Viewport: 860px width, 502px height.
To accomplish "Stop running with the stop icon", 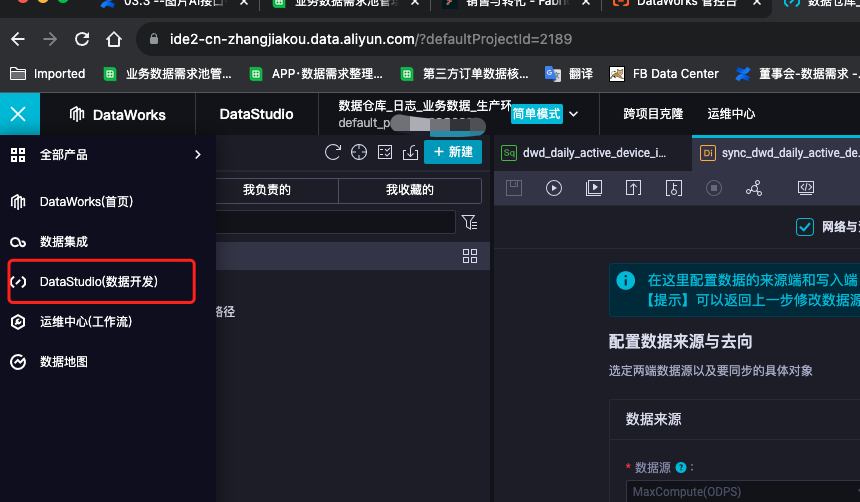I will click(x=714, y=188).
